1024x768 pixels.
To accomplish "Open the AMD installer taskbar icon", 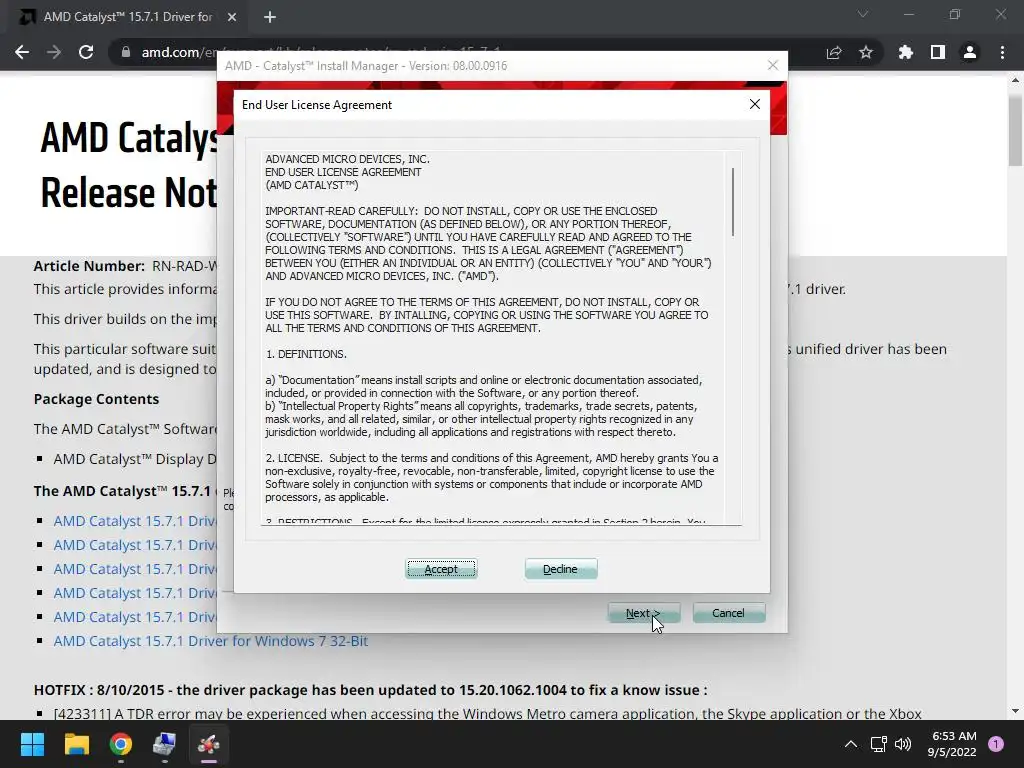I will [x=209, y=744].
